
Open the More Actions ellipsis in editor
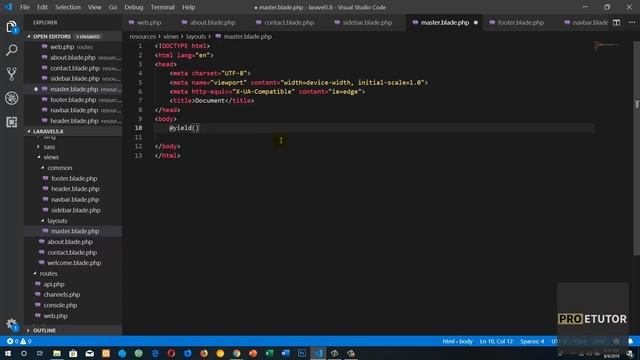pyautogui.click(x=631, y=22)
